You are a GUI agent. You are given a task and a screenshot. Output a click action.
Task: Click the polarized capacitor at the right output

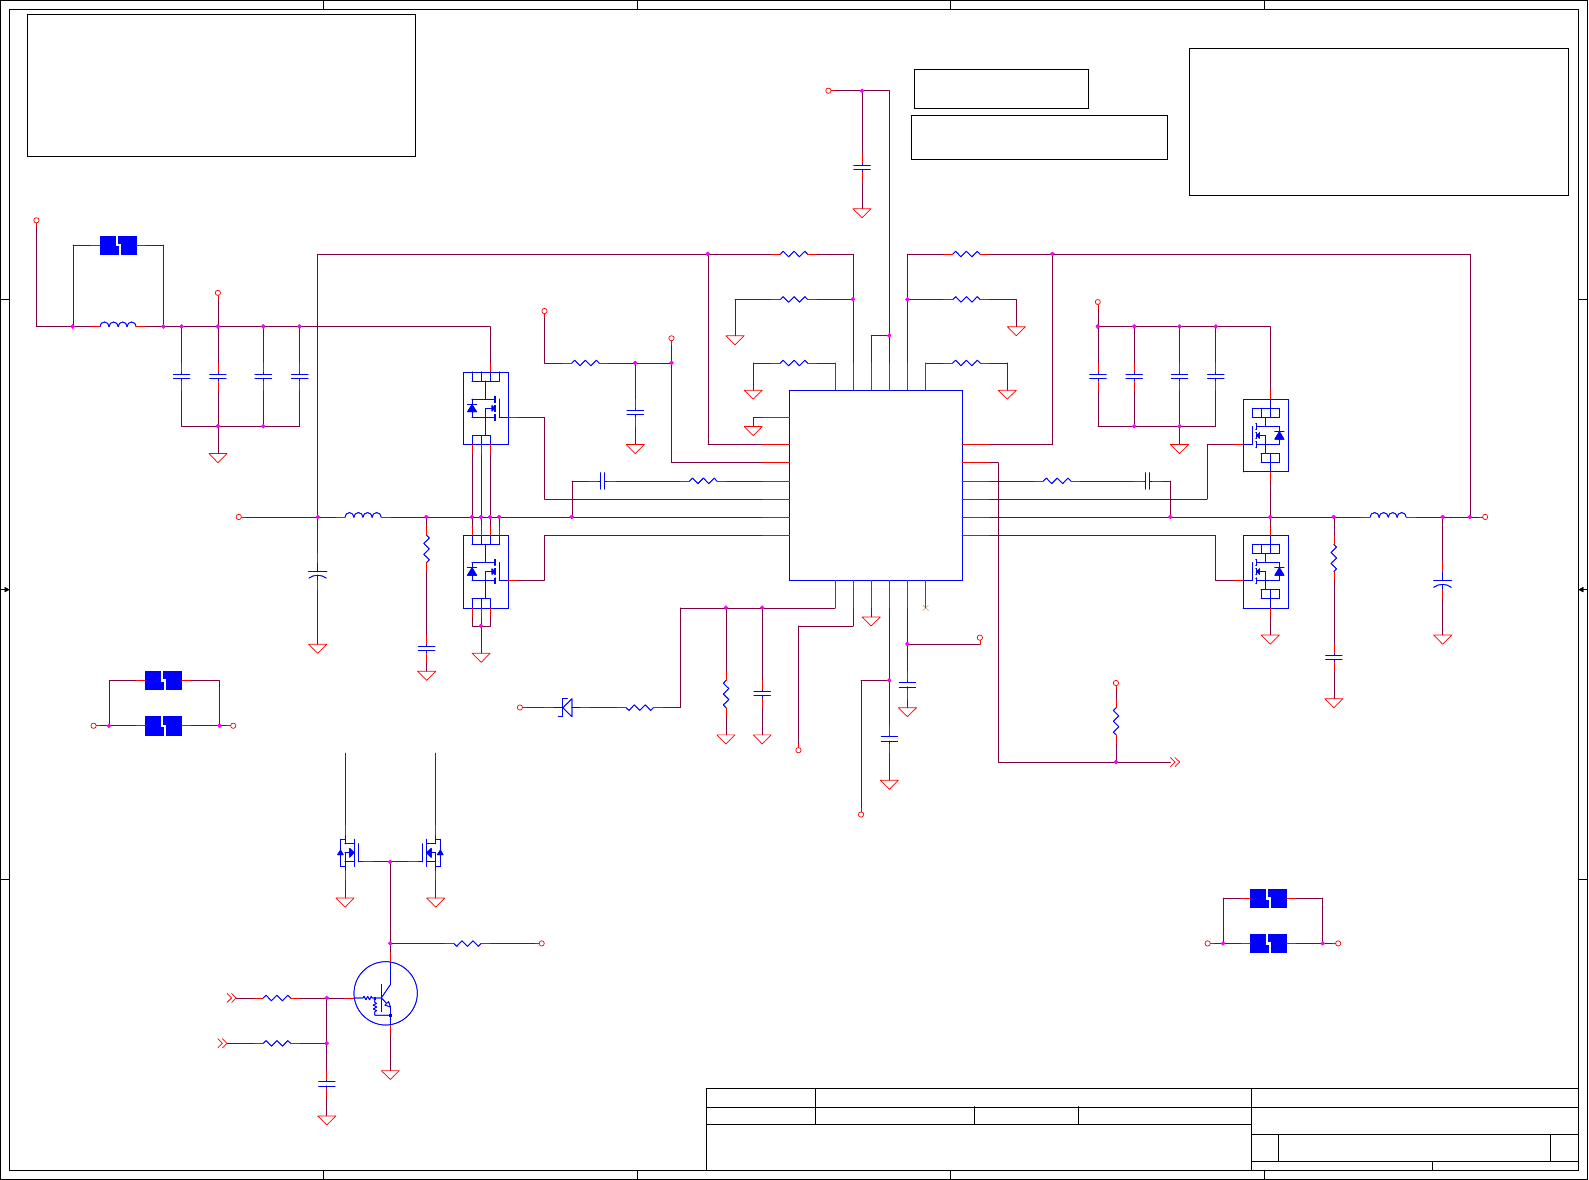click(1442, 583)
